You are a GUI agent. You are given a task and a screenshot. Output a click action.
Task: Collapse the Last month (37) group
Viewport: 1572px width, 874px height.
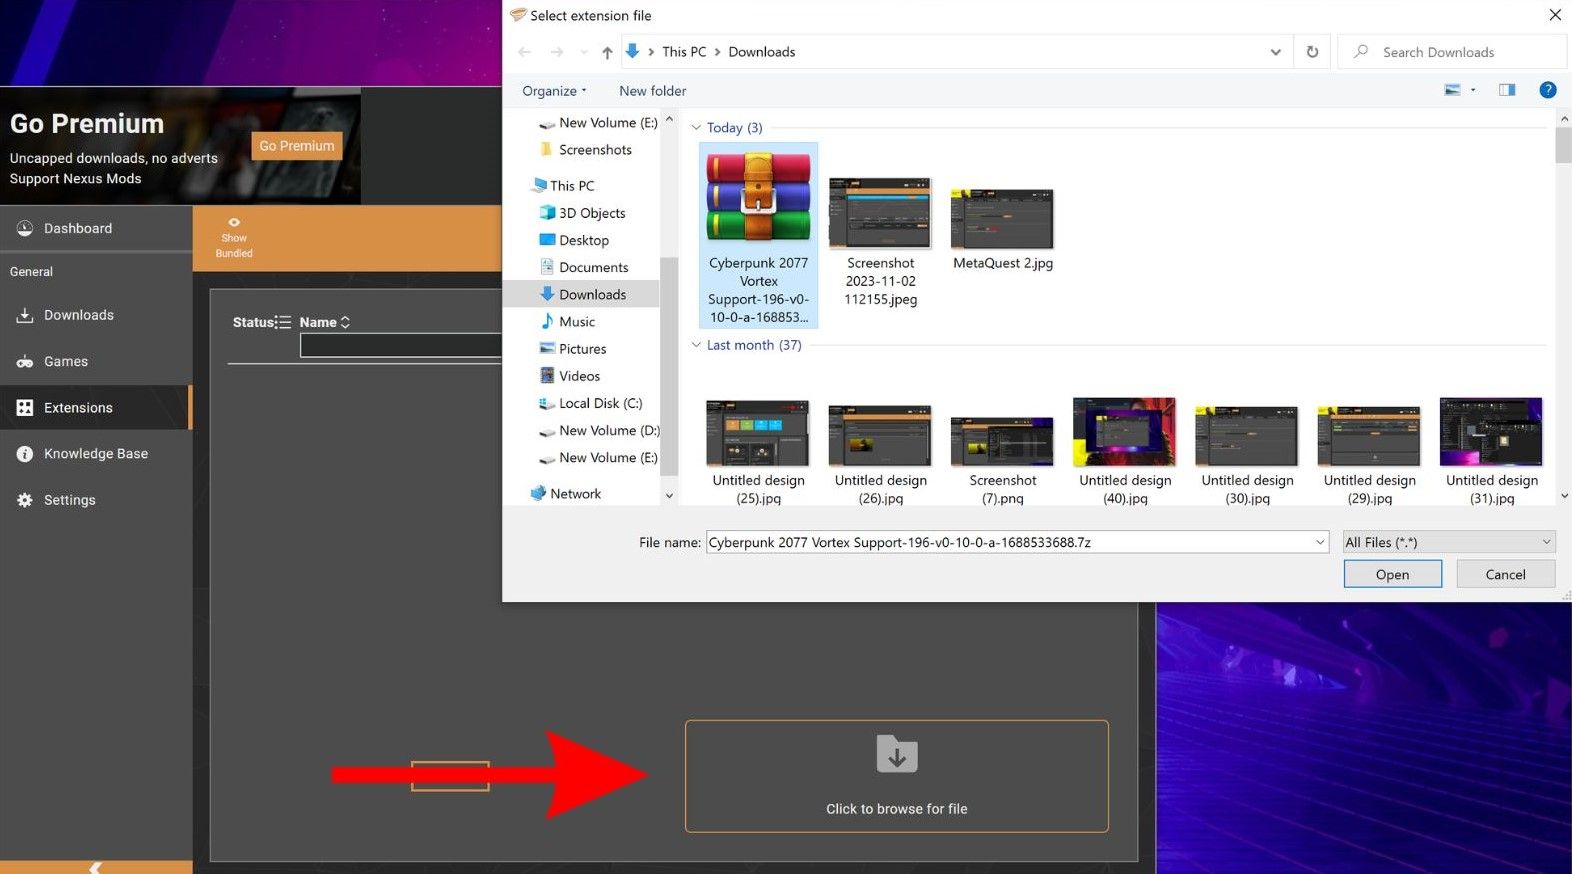(x=696, y=345)
